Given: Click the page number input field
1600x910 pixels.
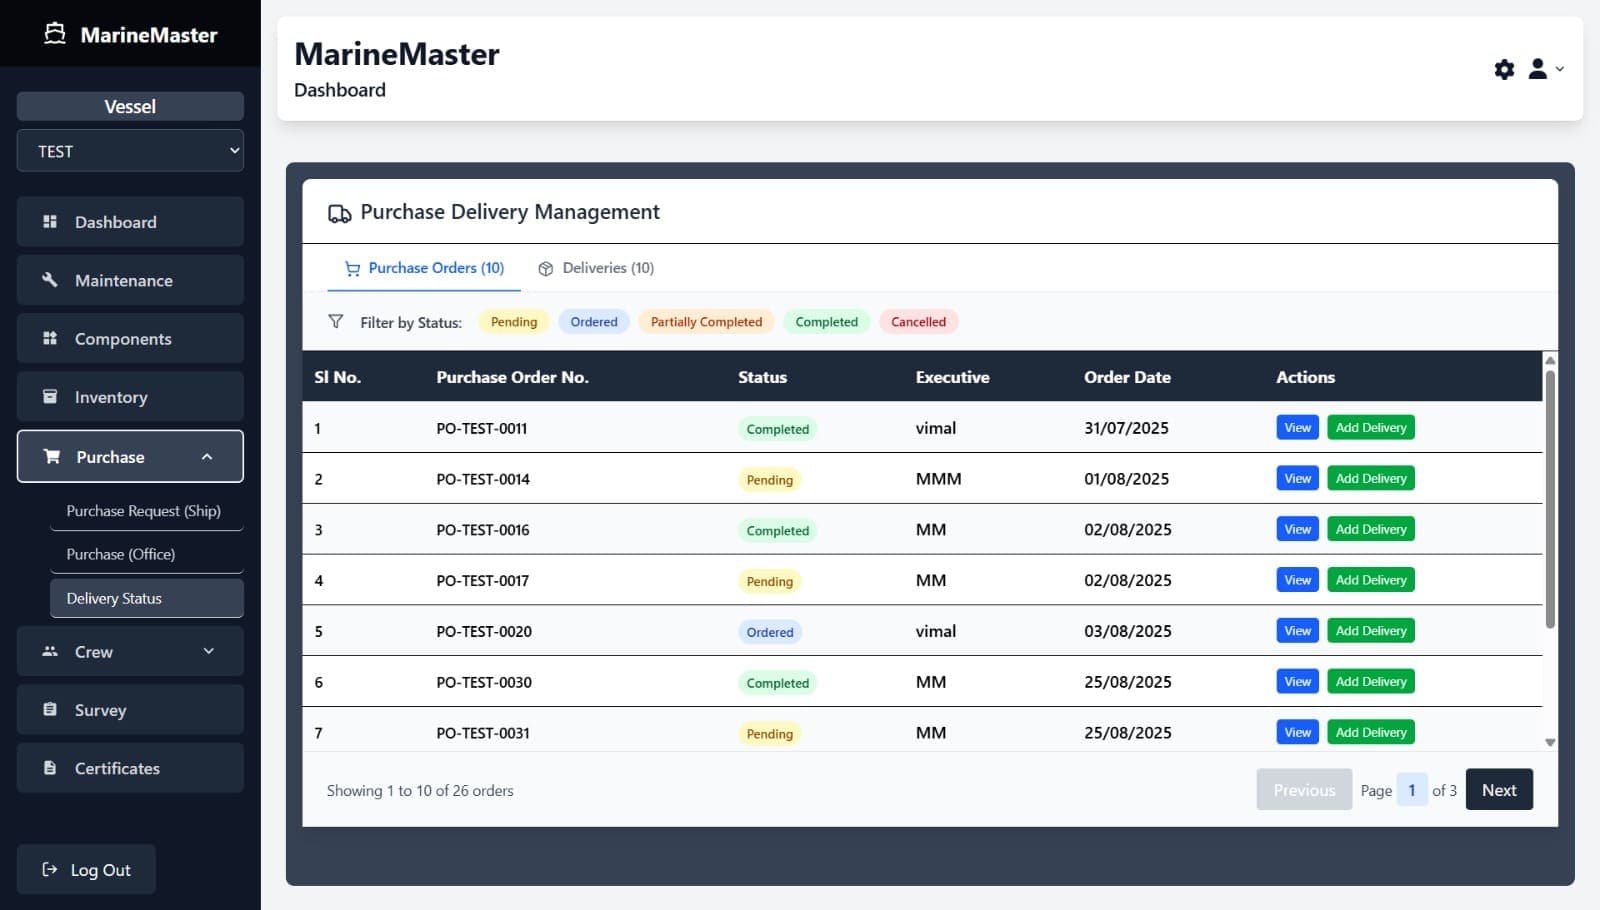Looking at the screenshot, I should pyautogui.click(x=1411, y=789).
